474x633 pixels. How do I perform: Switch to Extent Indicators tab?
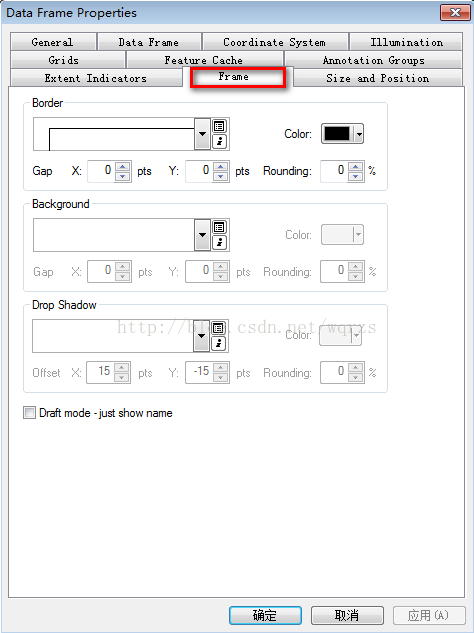96,78
